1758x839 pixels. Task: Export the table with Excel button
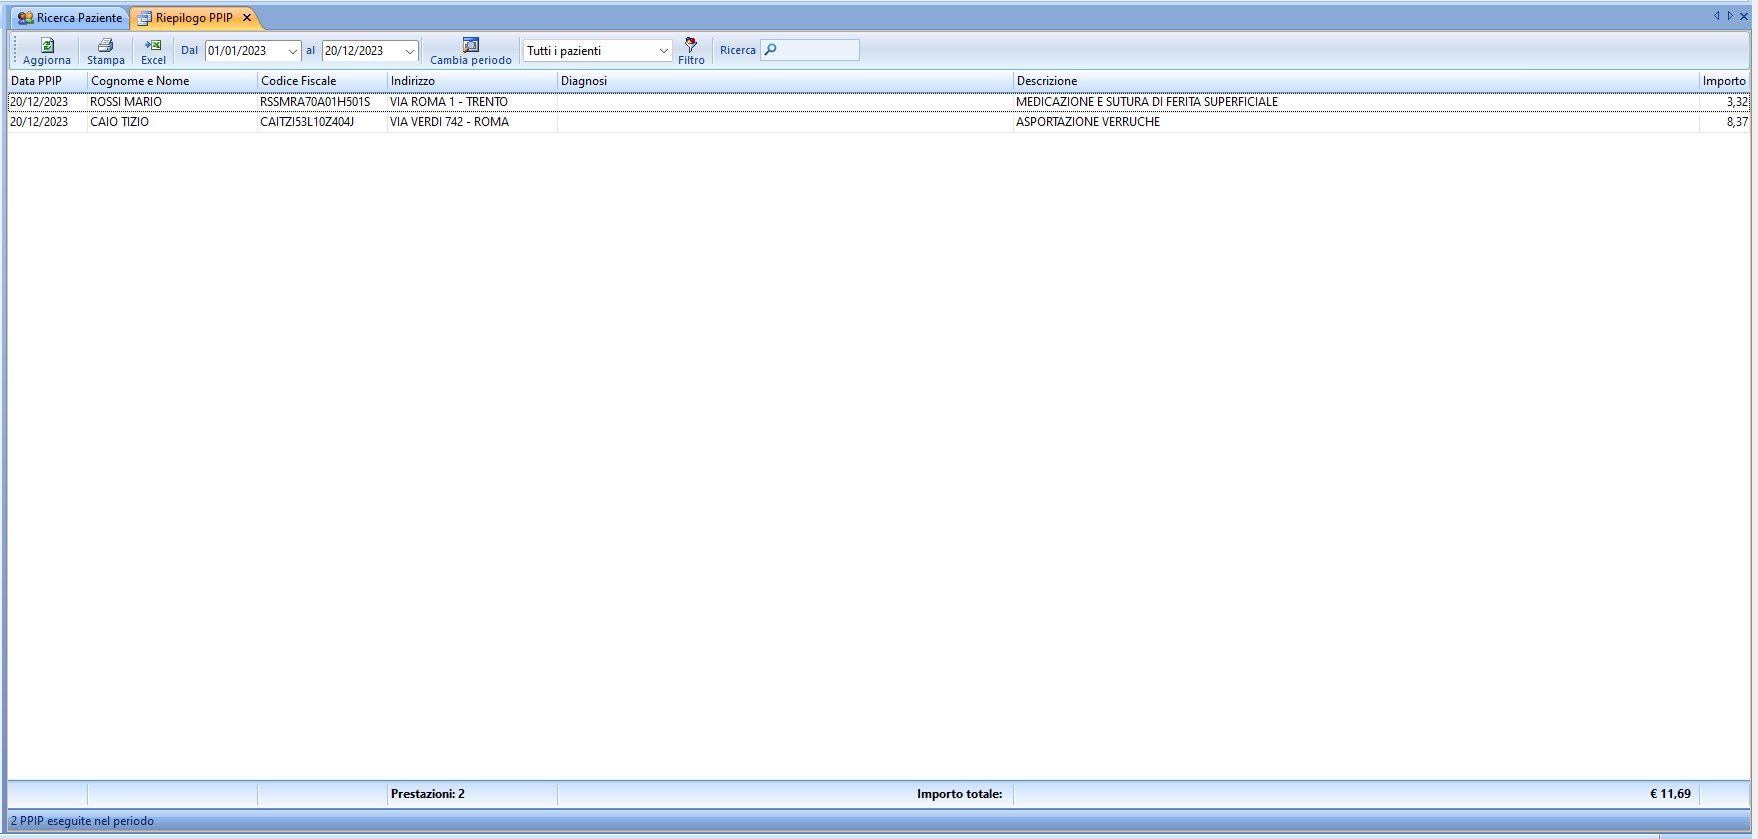tap(153, 51)
